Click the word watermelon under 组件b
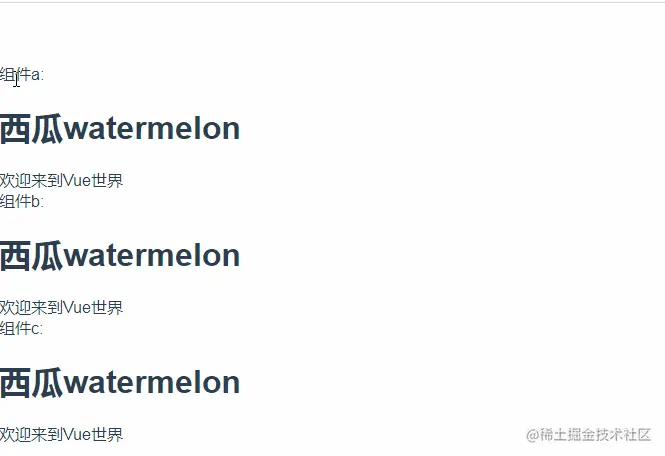 tap(151, 255)
